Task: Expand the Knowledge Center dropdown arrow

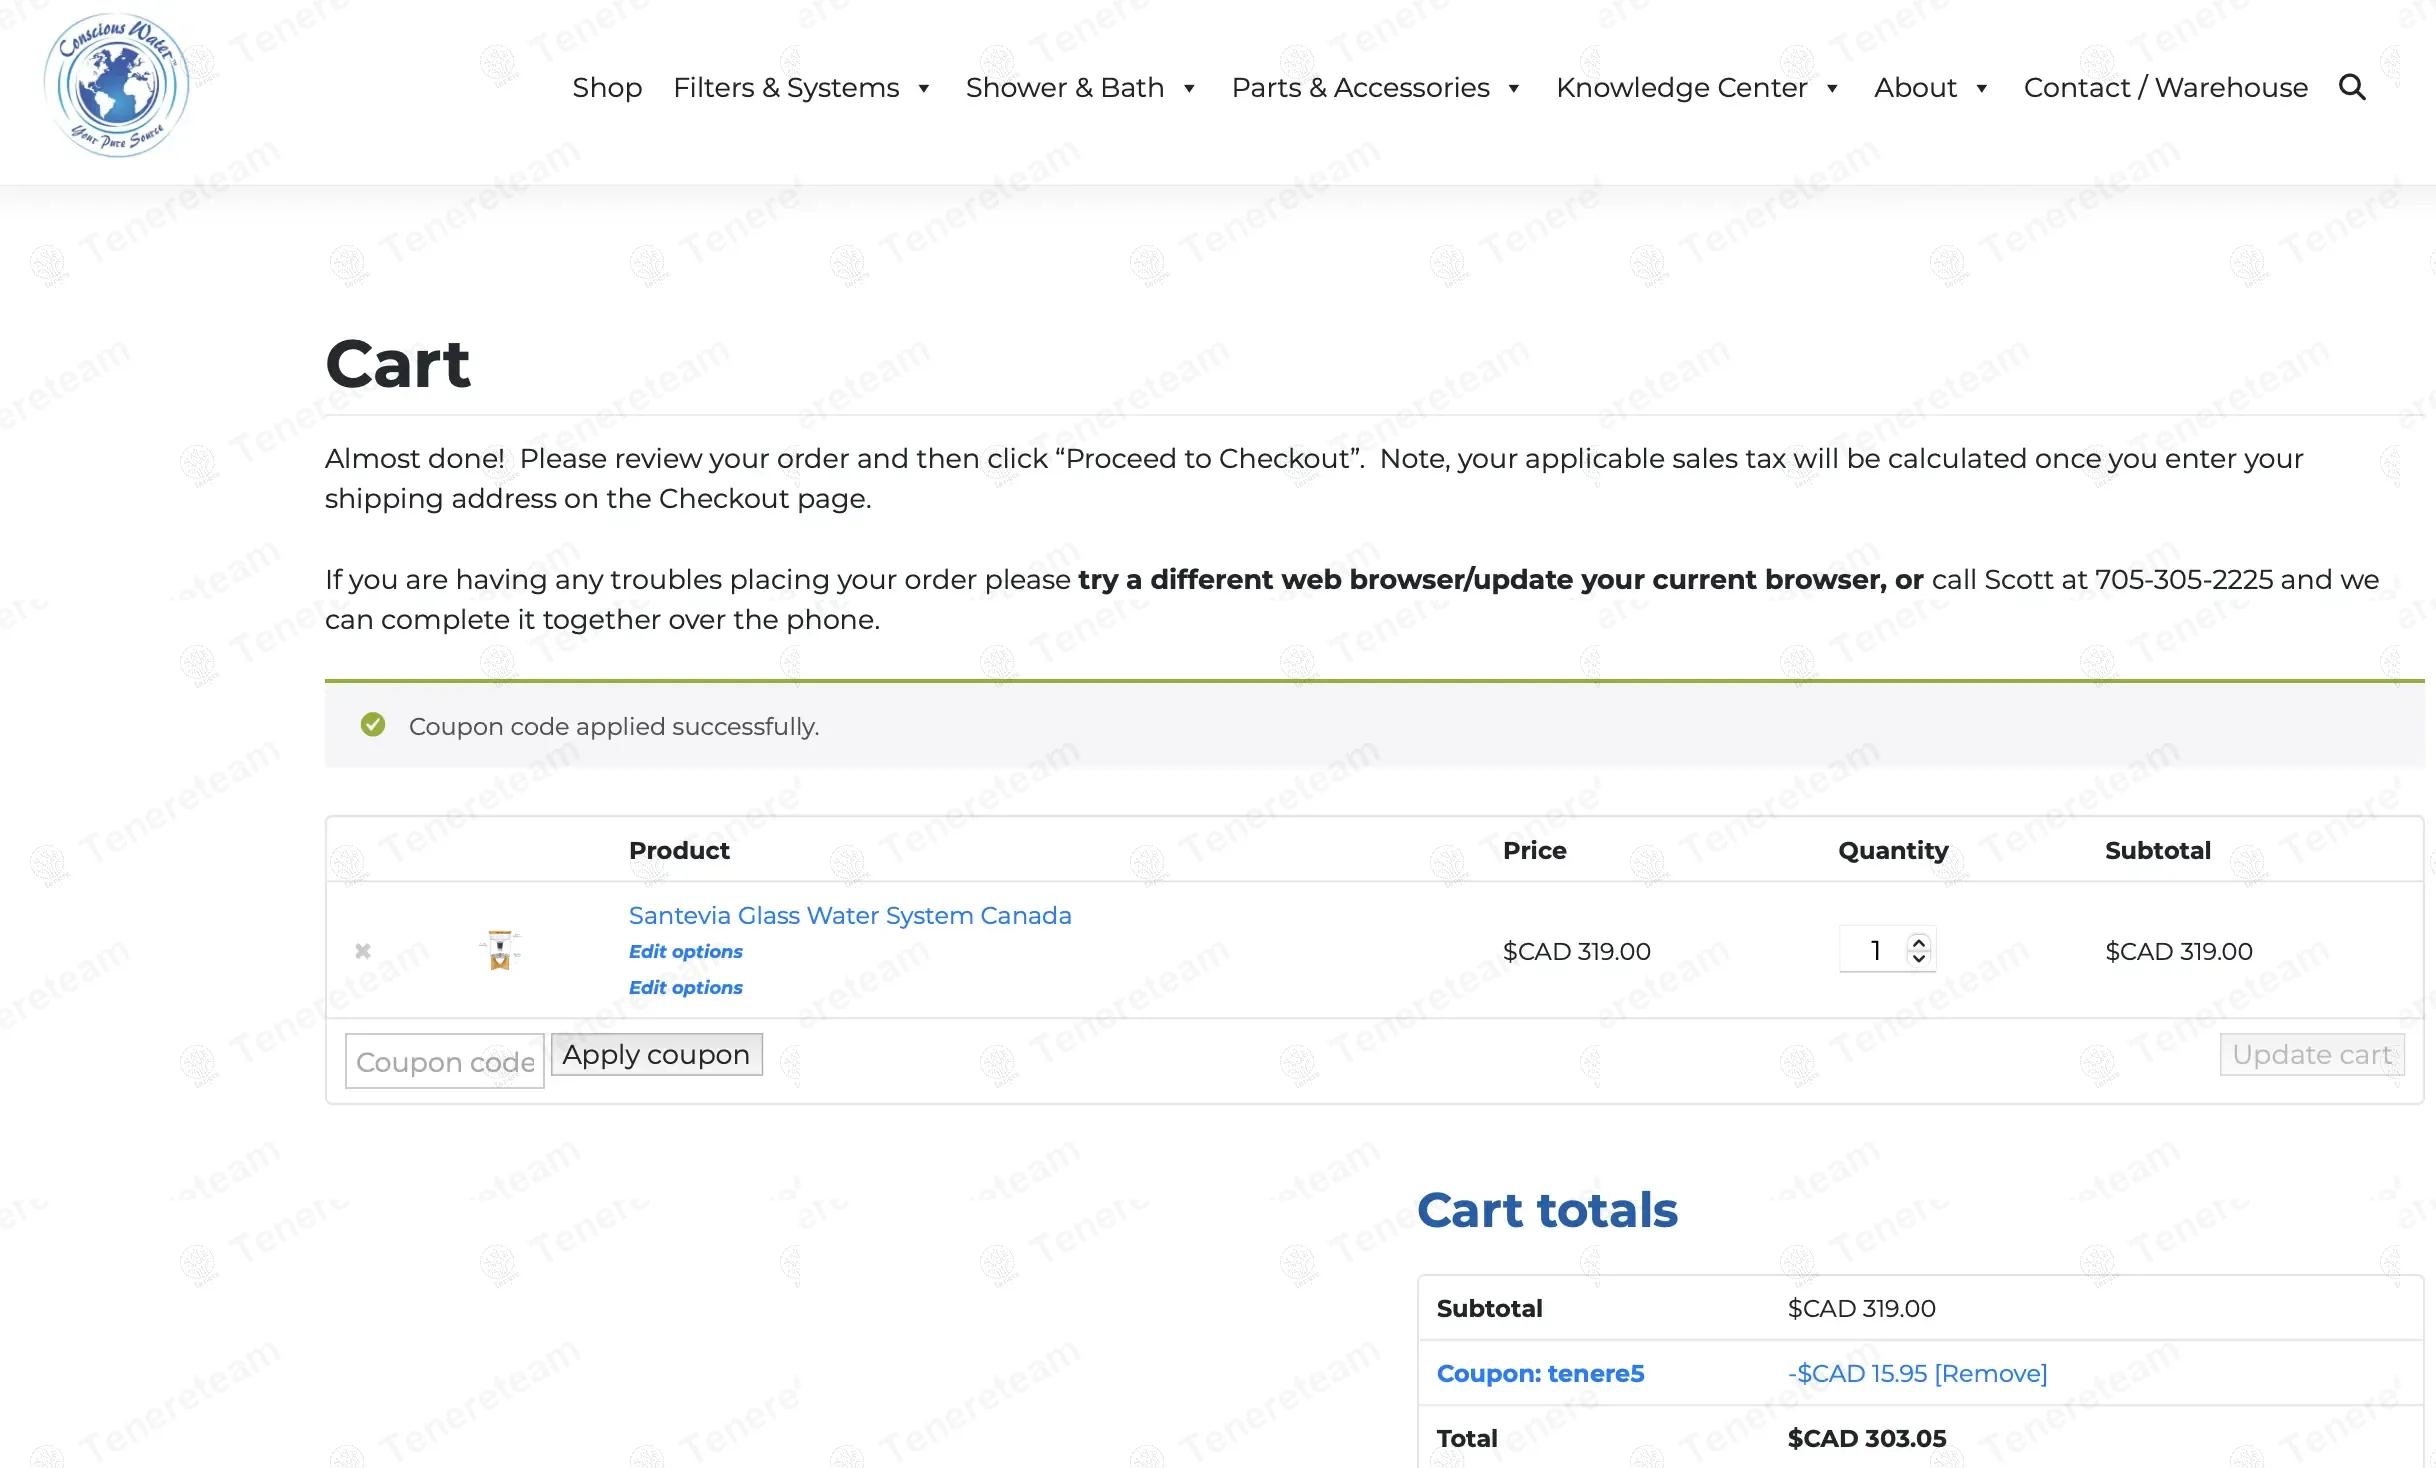Action: pos(1832,89)
